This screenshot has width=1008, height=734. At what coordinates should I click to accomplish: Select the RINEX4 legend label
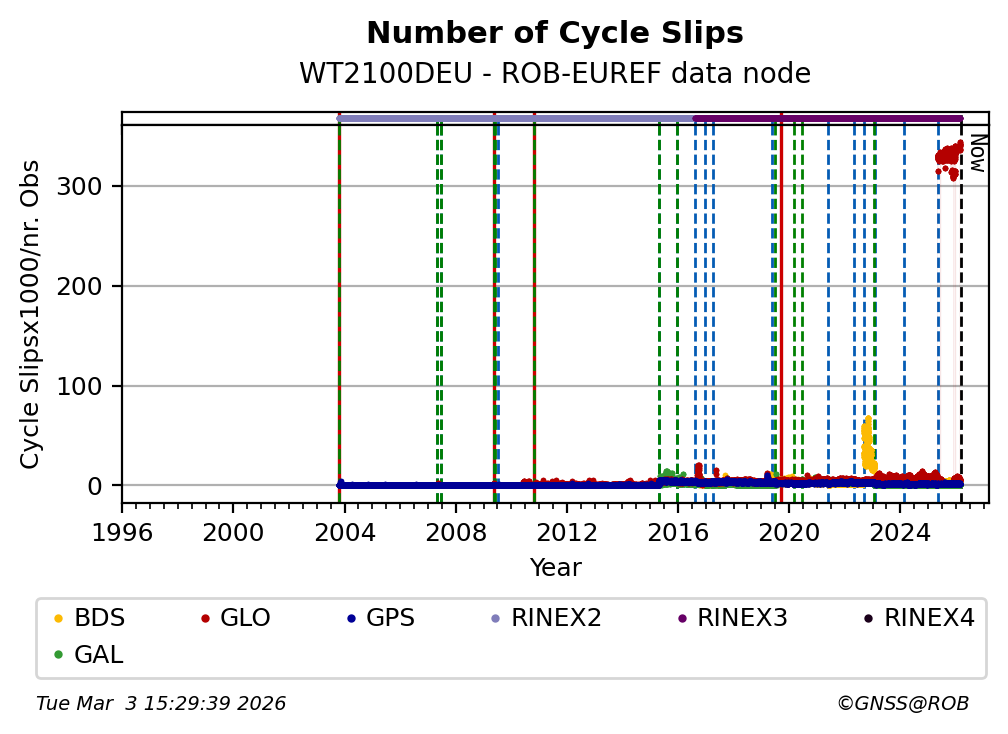929,618
